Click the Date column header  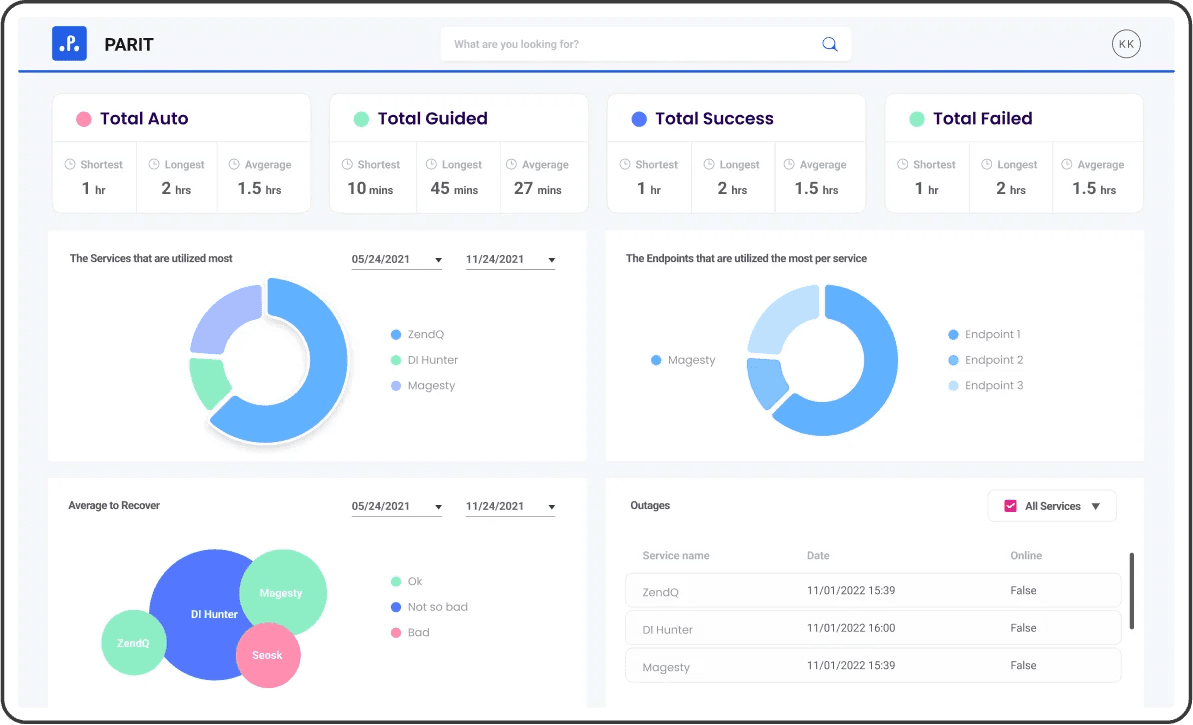click(818, 555)
